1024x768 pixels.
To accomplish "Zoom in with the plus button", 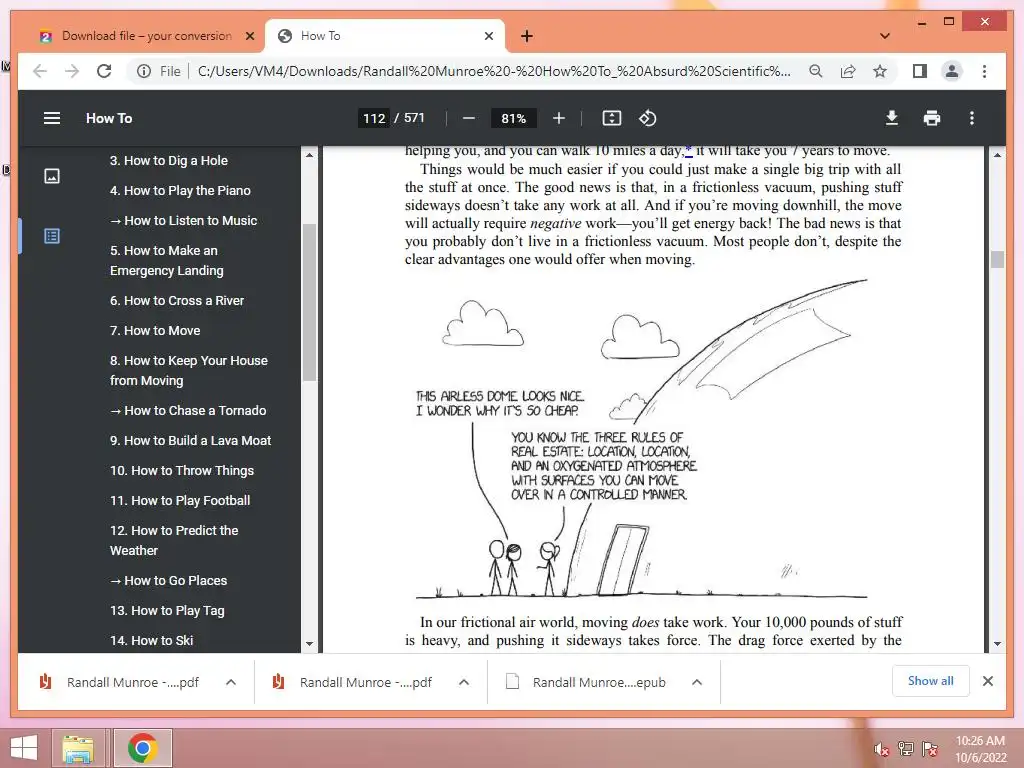I will coord(558,118).
